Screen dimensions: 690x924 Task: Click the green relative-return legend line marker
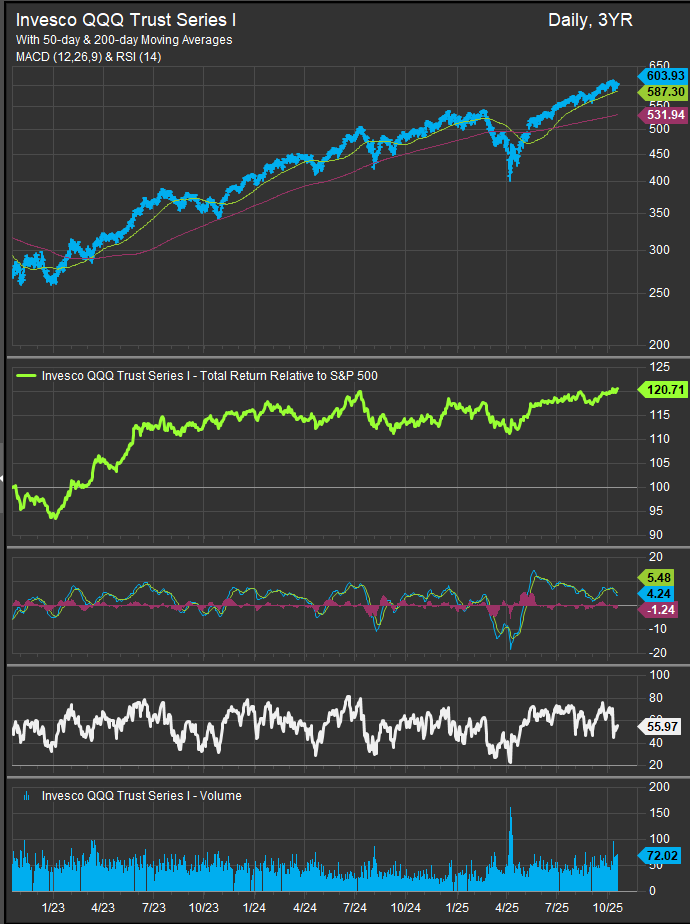(x=26, y=376)
